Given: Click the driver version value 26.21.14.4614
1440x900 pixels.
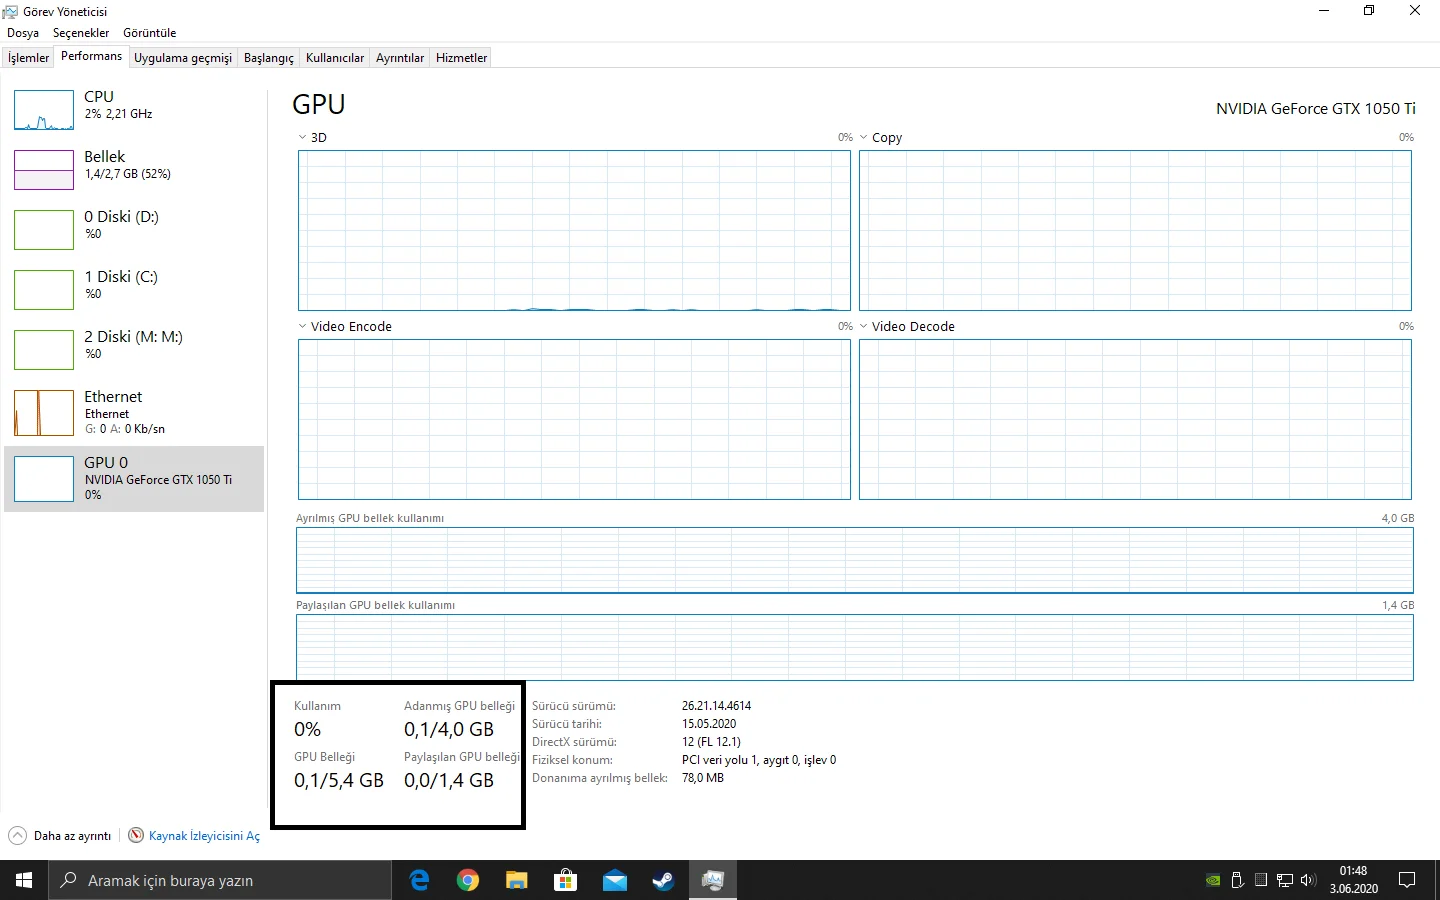Looking at the screenshot, I should 716,706.
